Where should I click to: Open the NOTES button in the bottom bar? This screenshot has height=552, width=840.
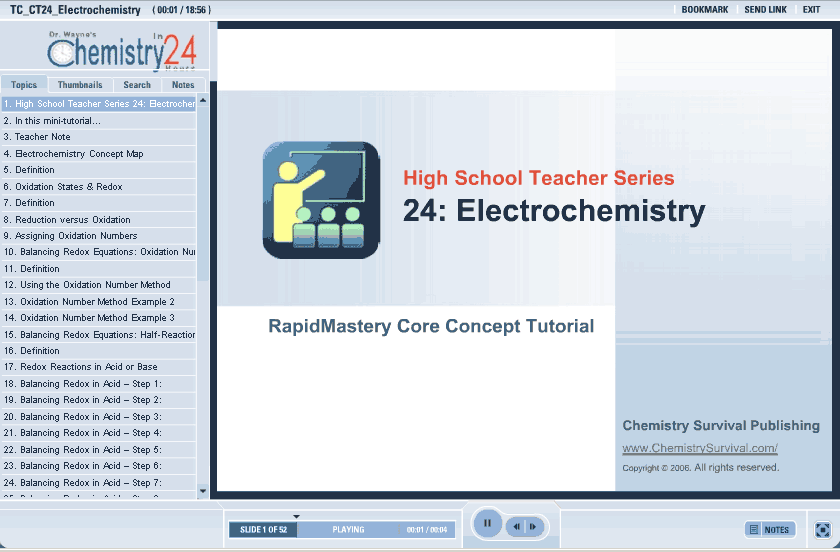769,529
